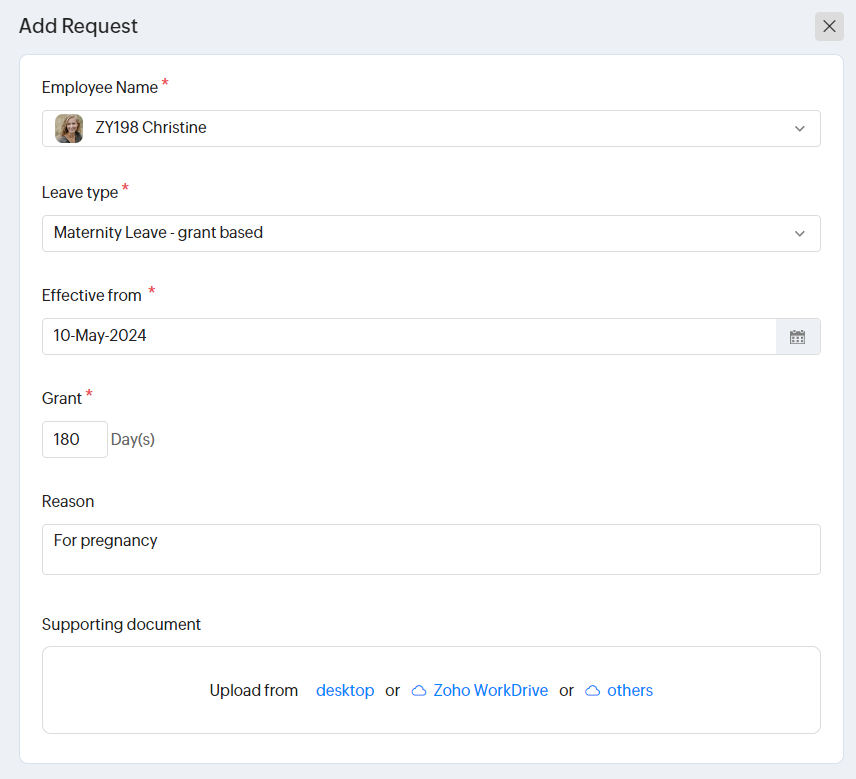Focus the Grant days input box
This screenshot has width=856, height=779.
coord(74,439)
